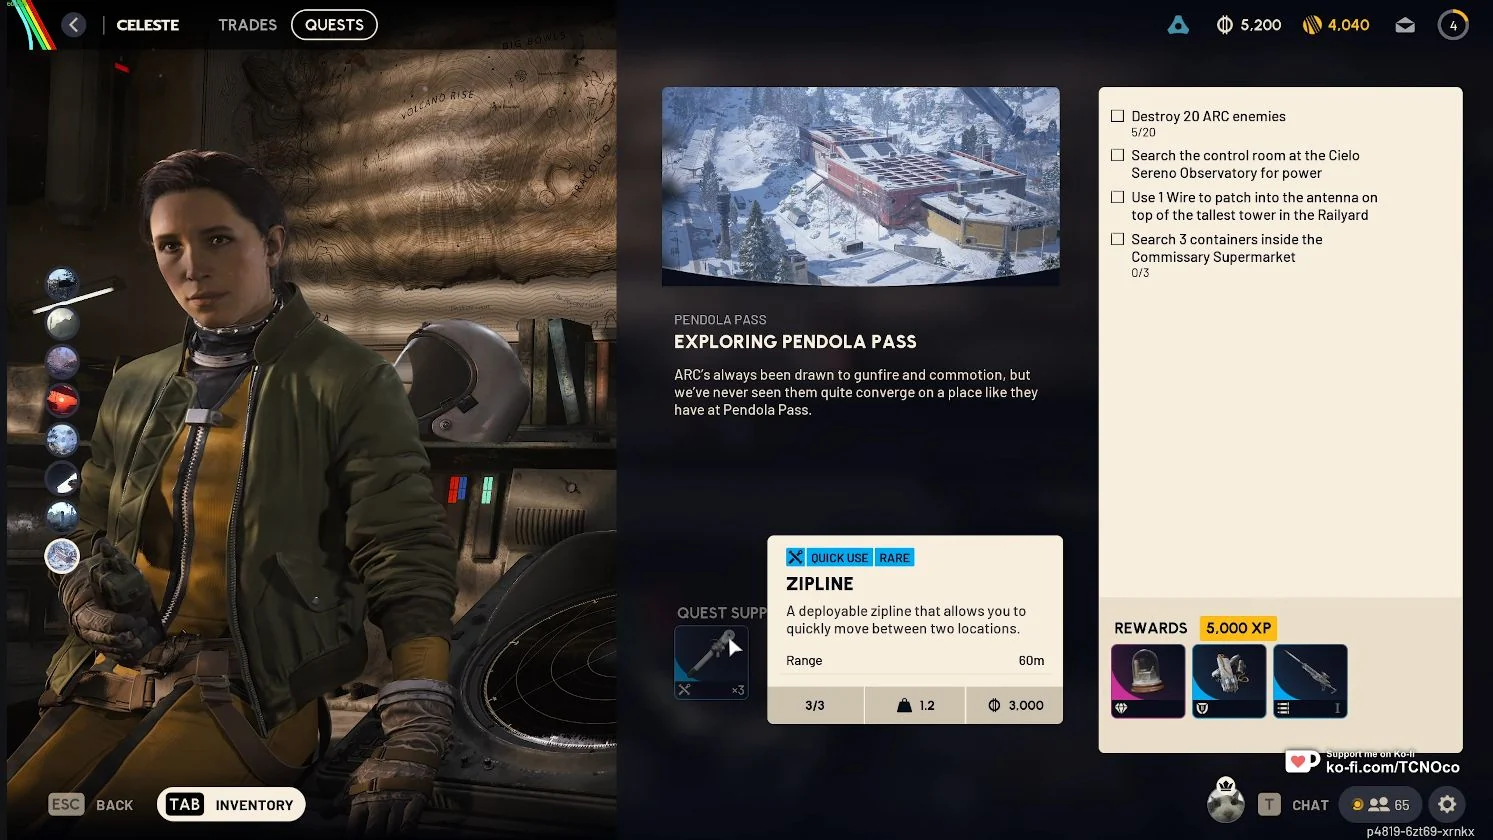Select the Zipline quest supply item
The image size is (1493, 840).
(711, 662)
